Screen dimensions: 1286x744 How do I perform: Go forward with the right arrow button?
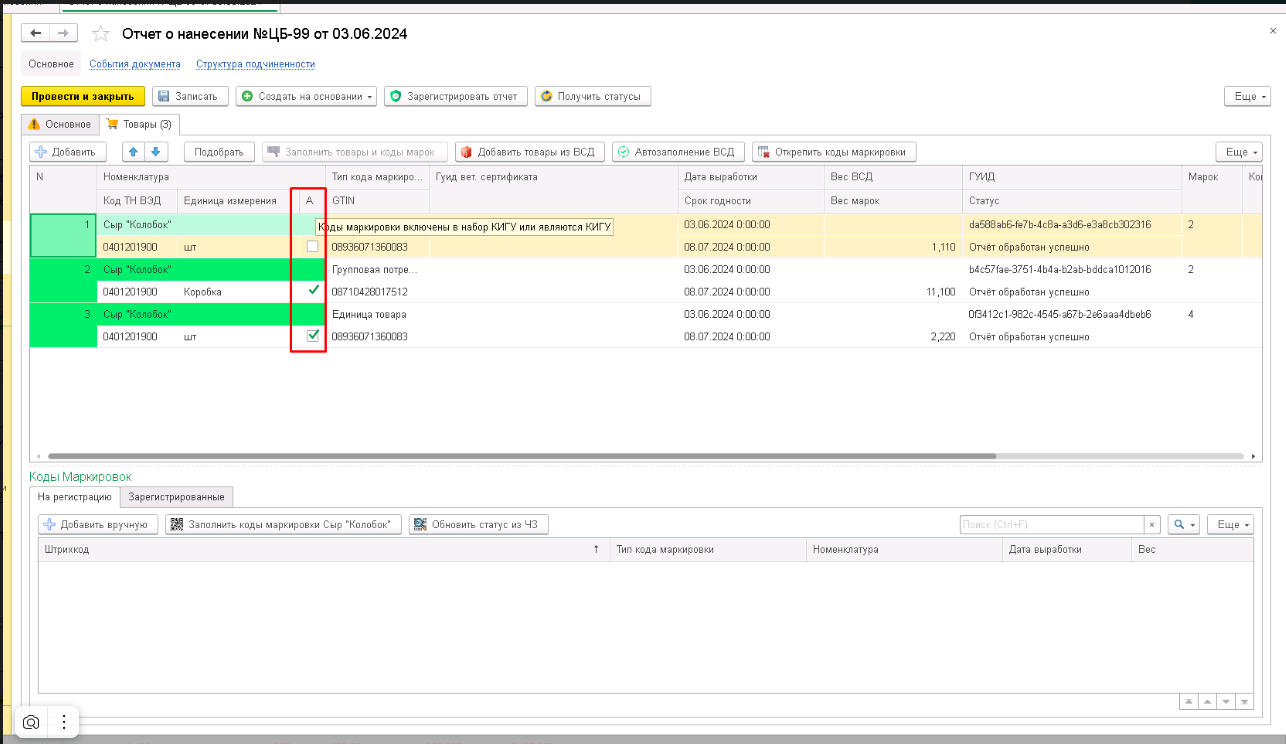click(63, 33)
